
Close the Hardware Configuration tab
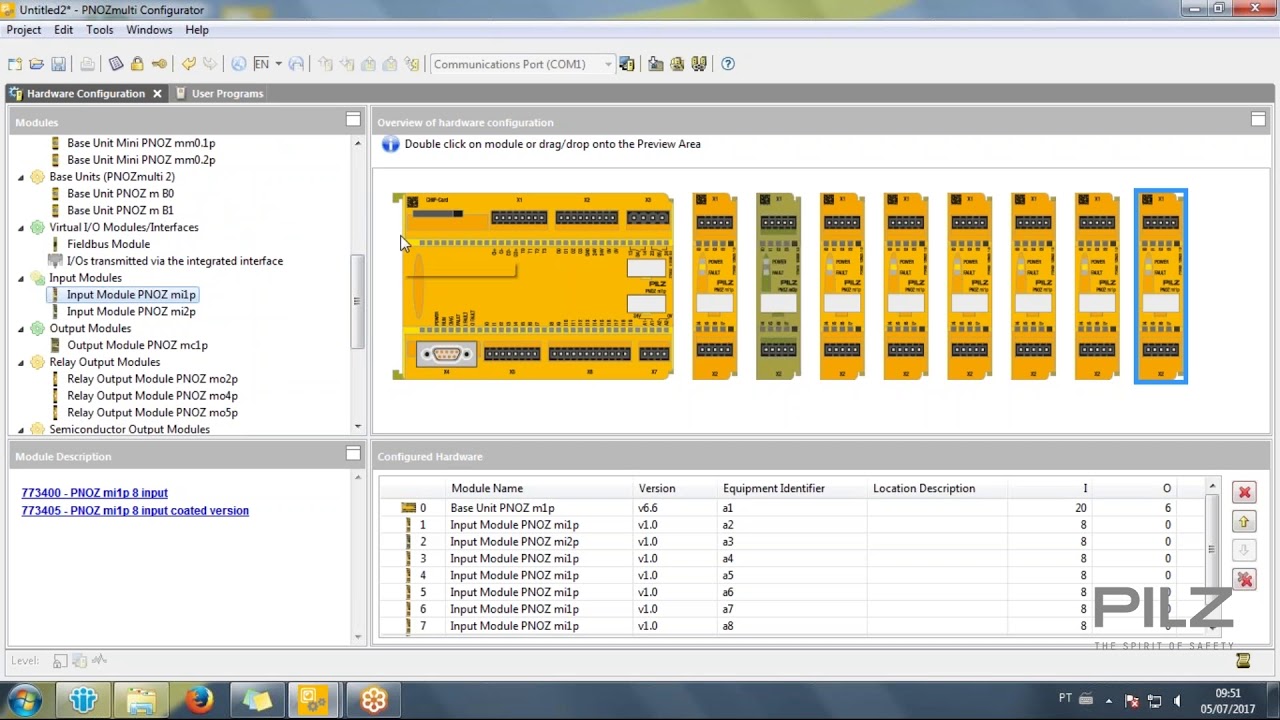coord(157,93)
